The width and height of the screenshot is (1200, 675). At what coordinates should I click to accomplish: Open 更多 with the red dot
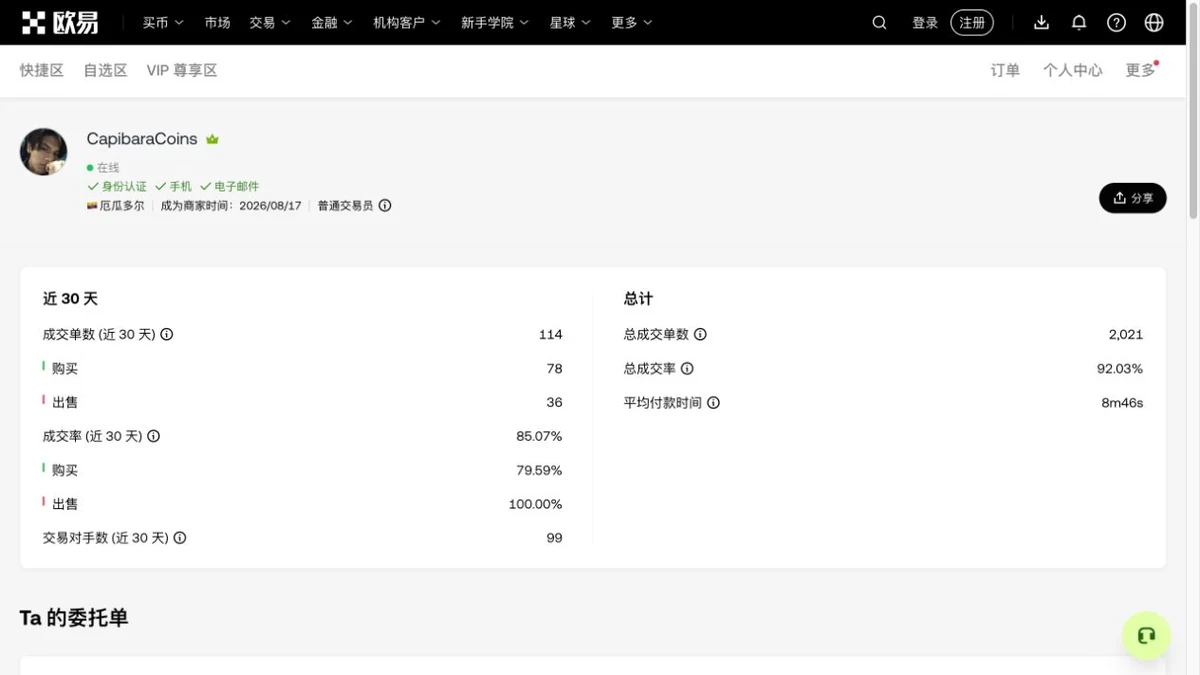pos(1141,70)
